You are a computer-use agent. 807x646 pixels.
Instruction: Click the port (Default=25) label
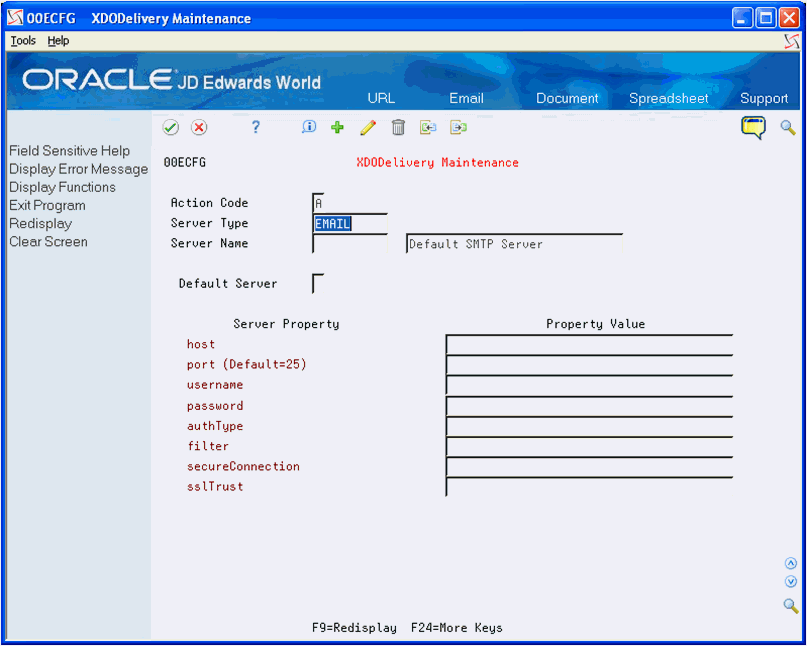(x=247, y=364)
